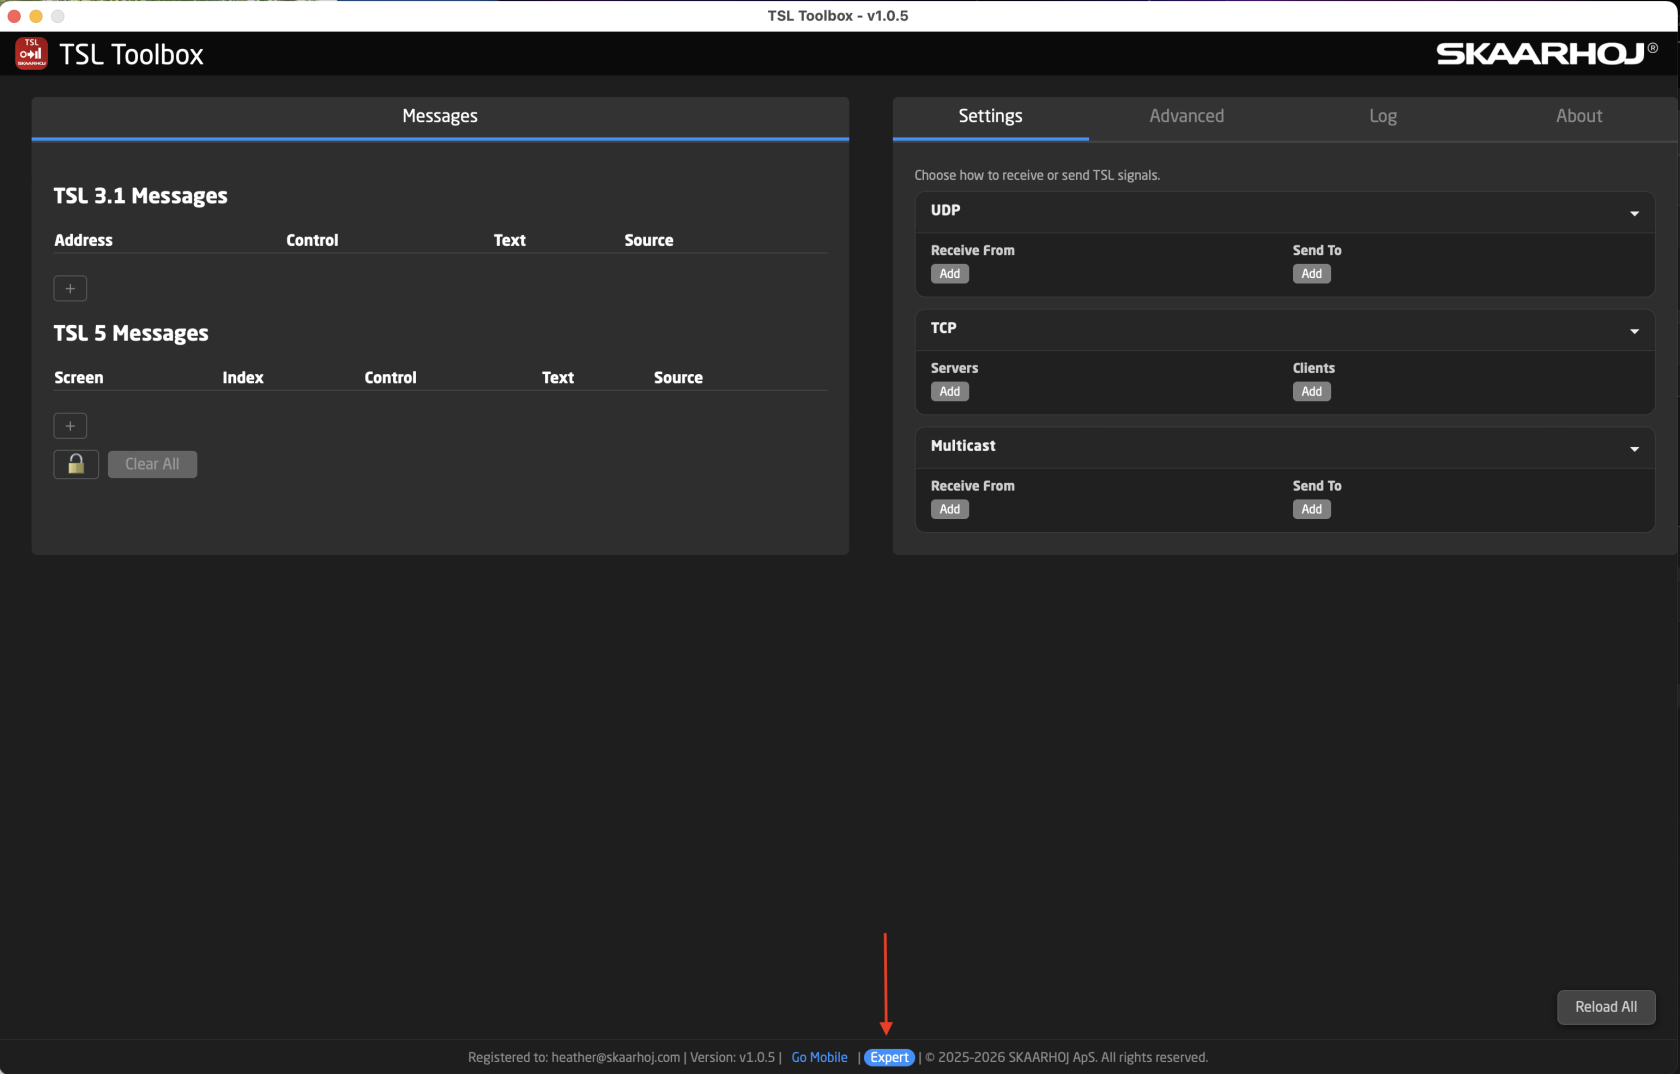Collapse the UDP section arrow
This screenshot has width=1680, height=1074.
(x=1634, y=213)
